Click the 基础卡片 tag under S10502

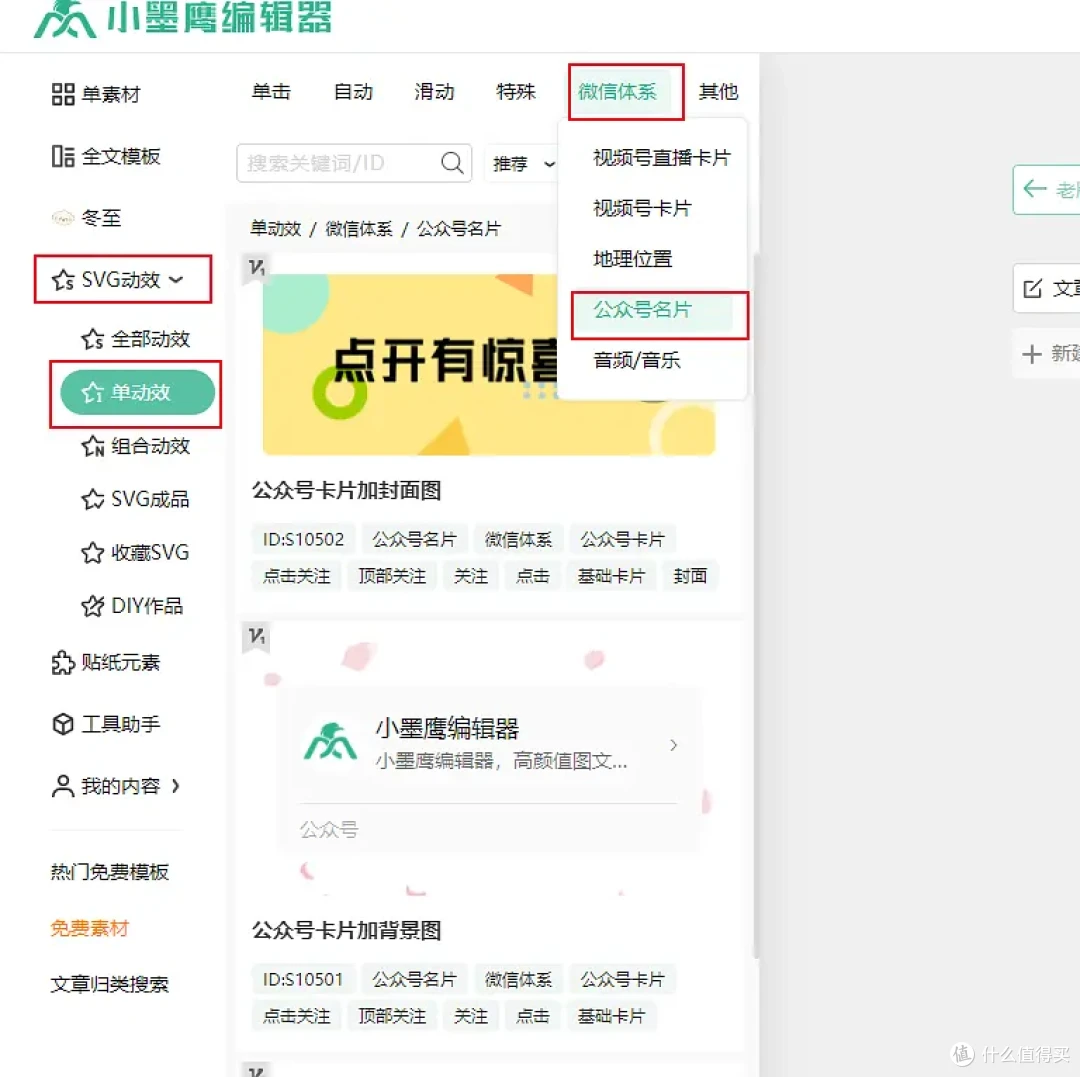pos(612,576)
